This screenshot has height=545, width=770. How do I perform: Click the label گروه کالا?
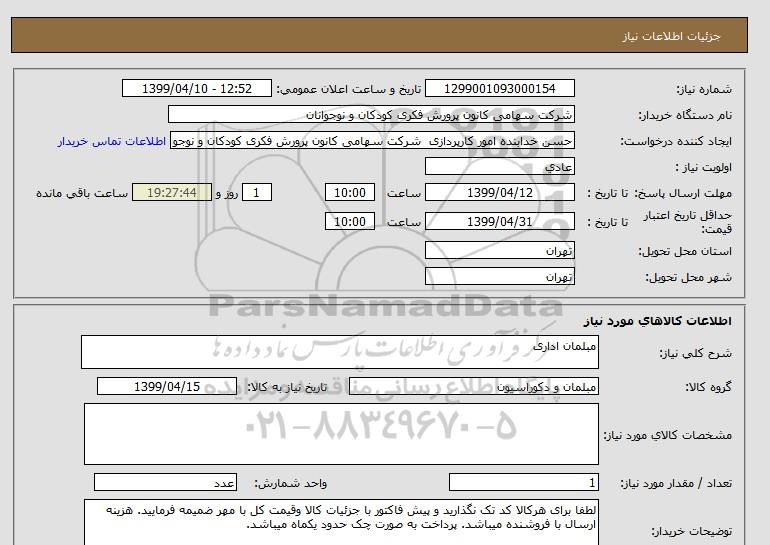709,387
